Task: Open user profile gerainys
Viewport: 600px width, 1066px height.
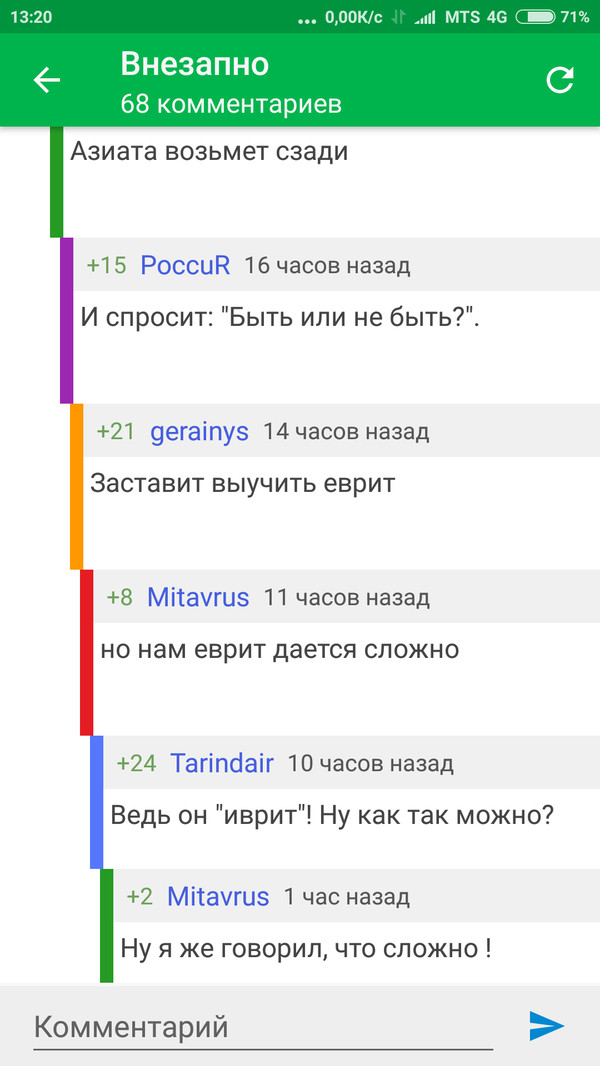Action: (x=199, y=431)
